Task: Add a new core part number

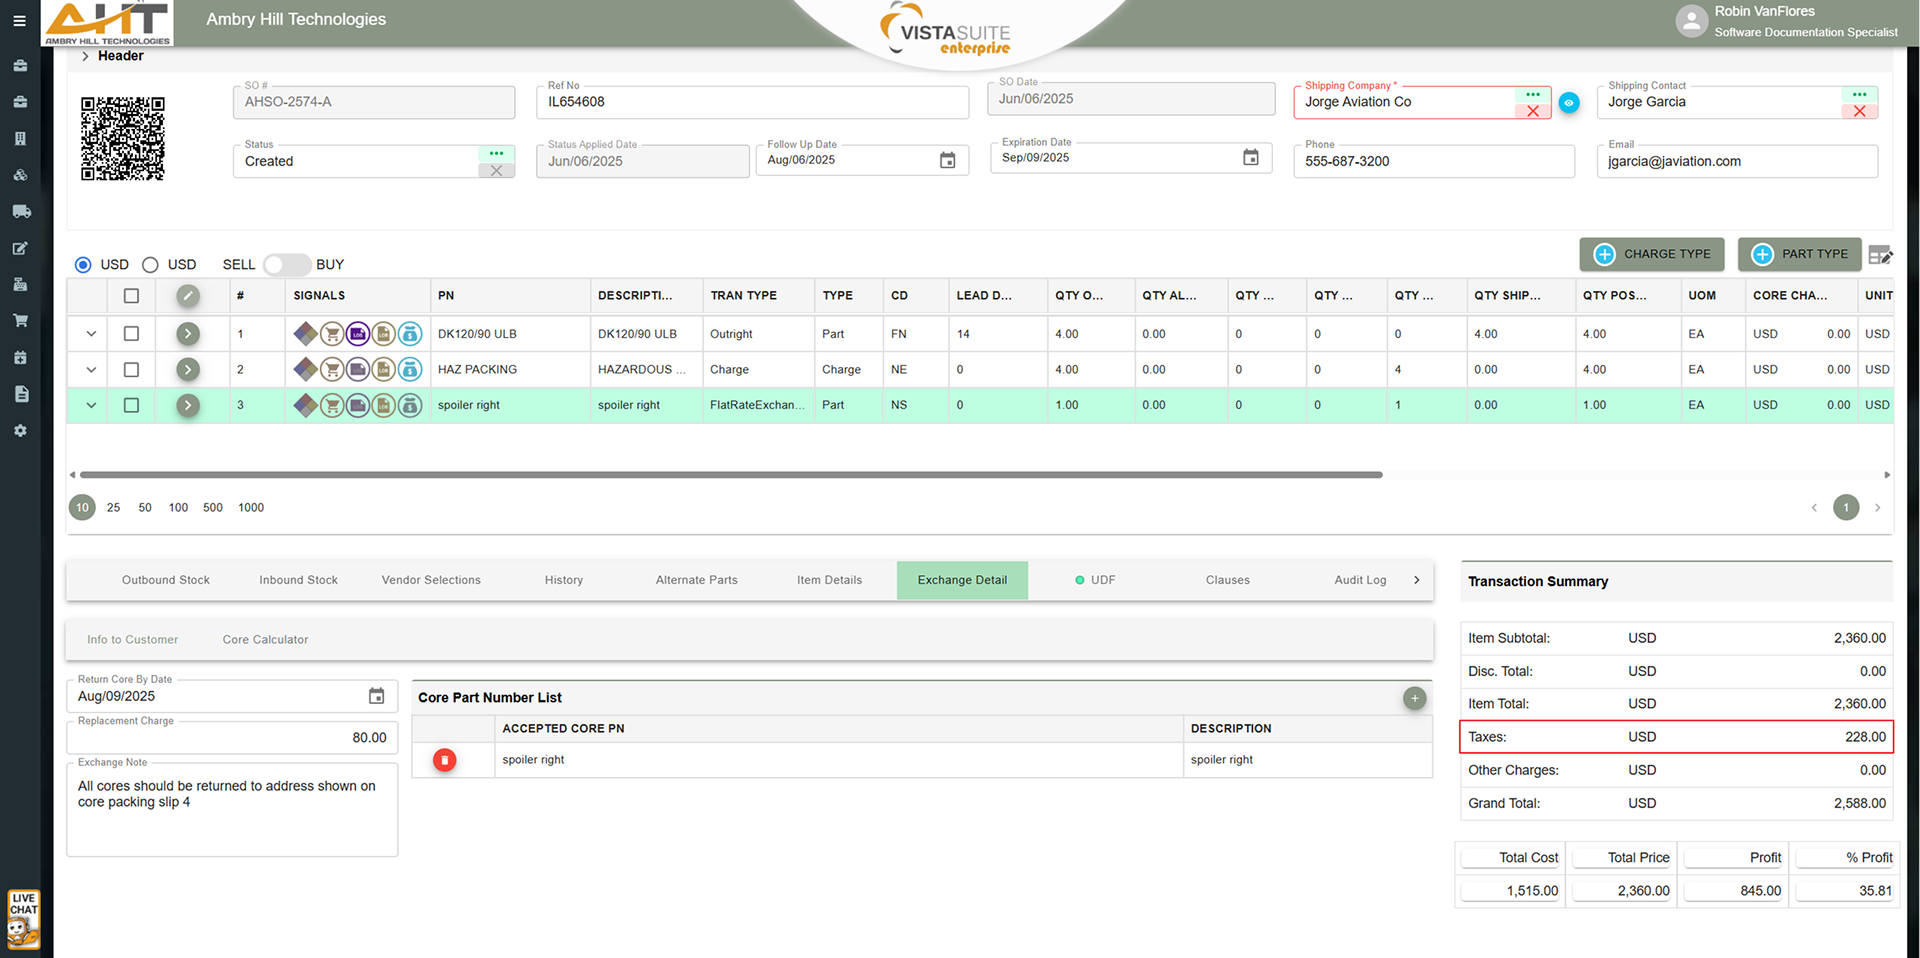Action: [1414, 698]
